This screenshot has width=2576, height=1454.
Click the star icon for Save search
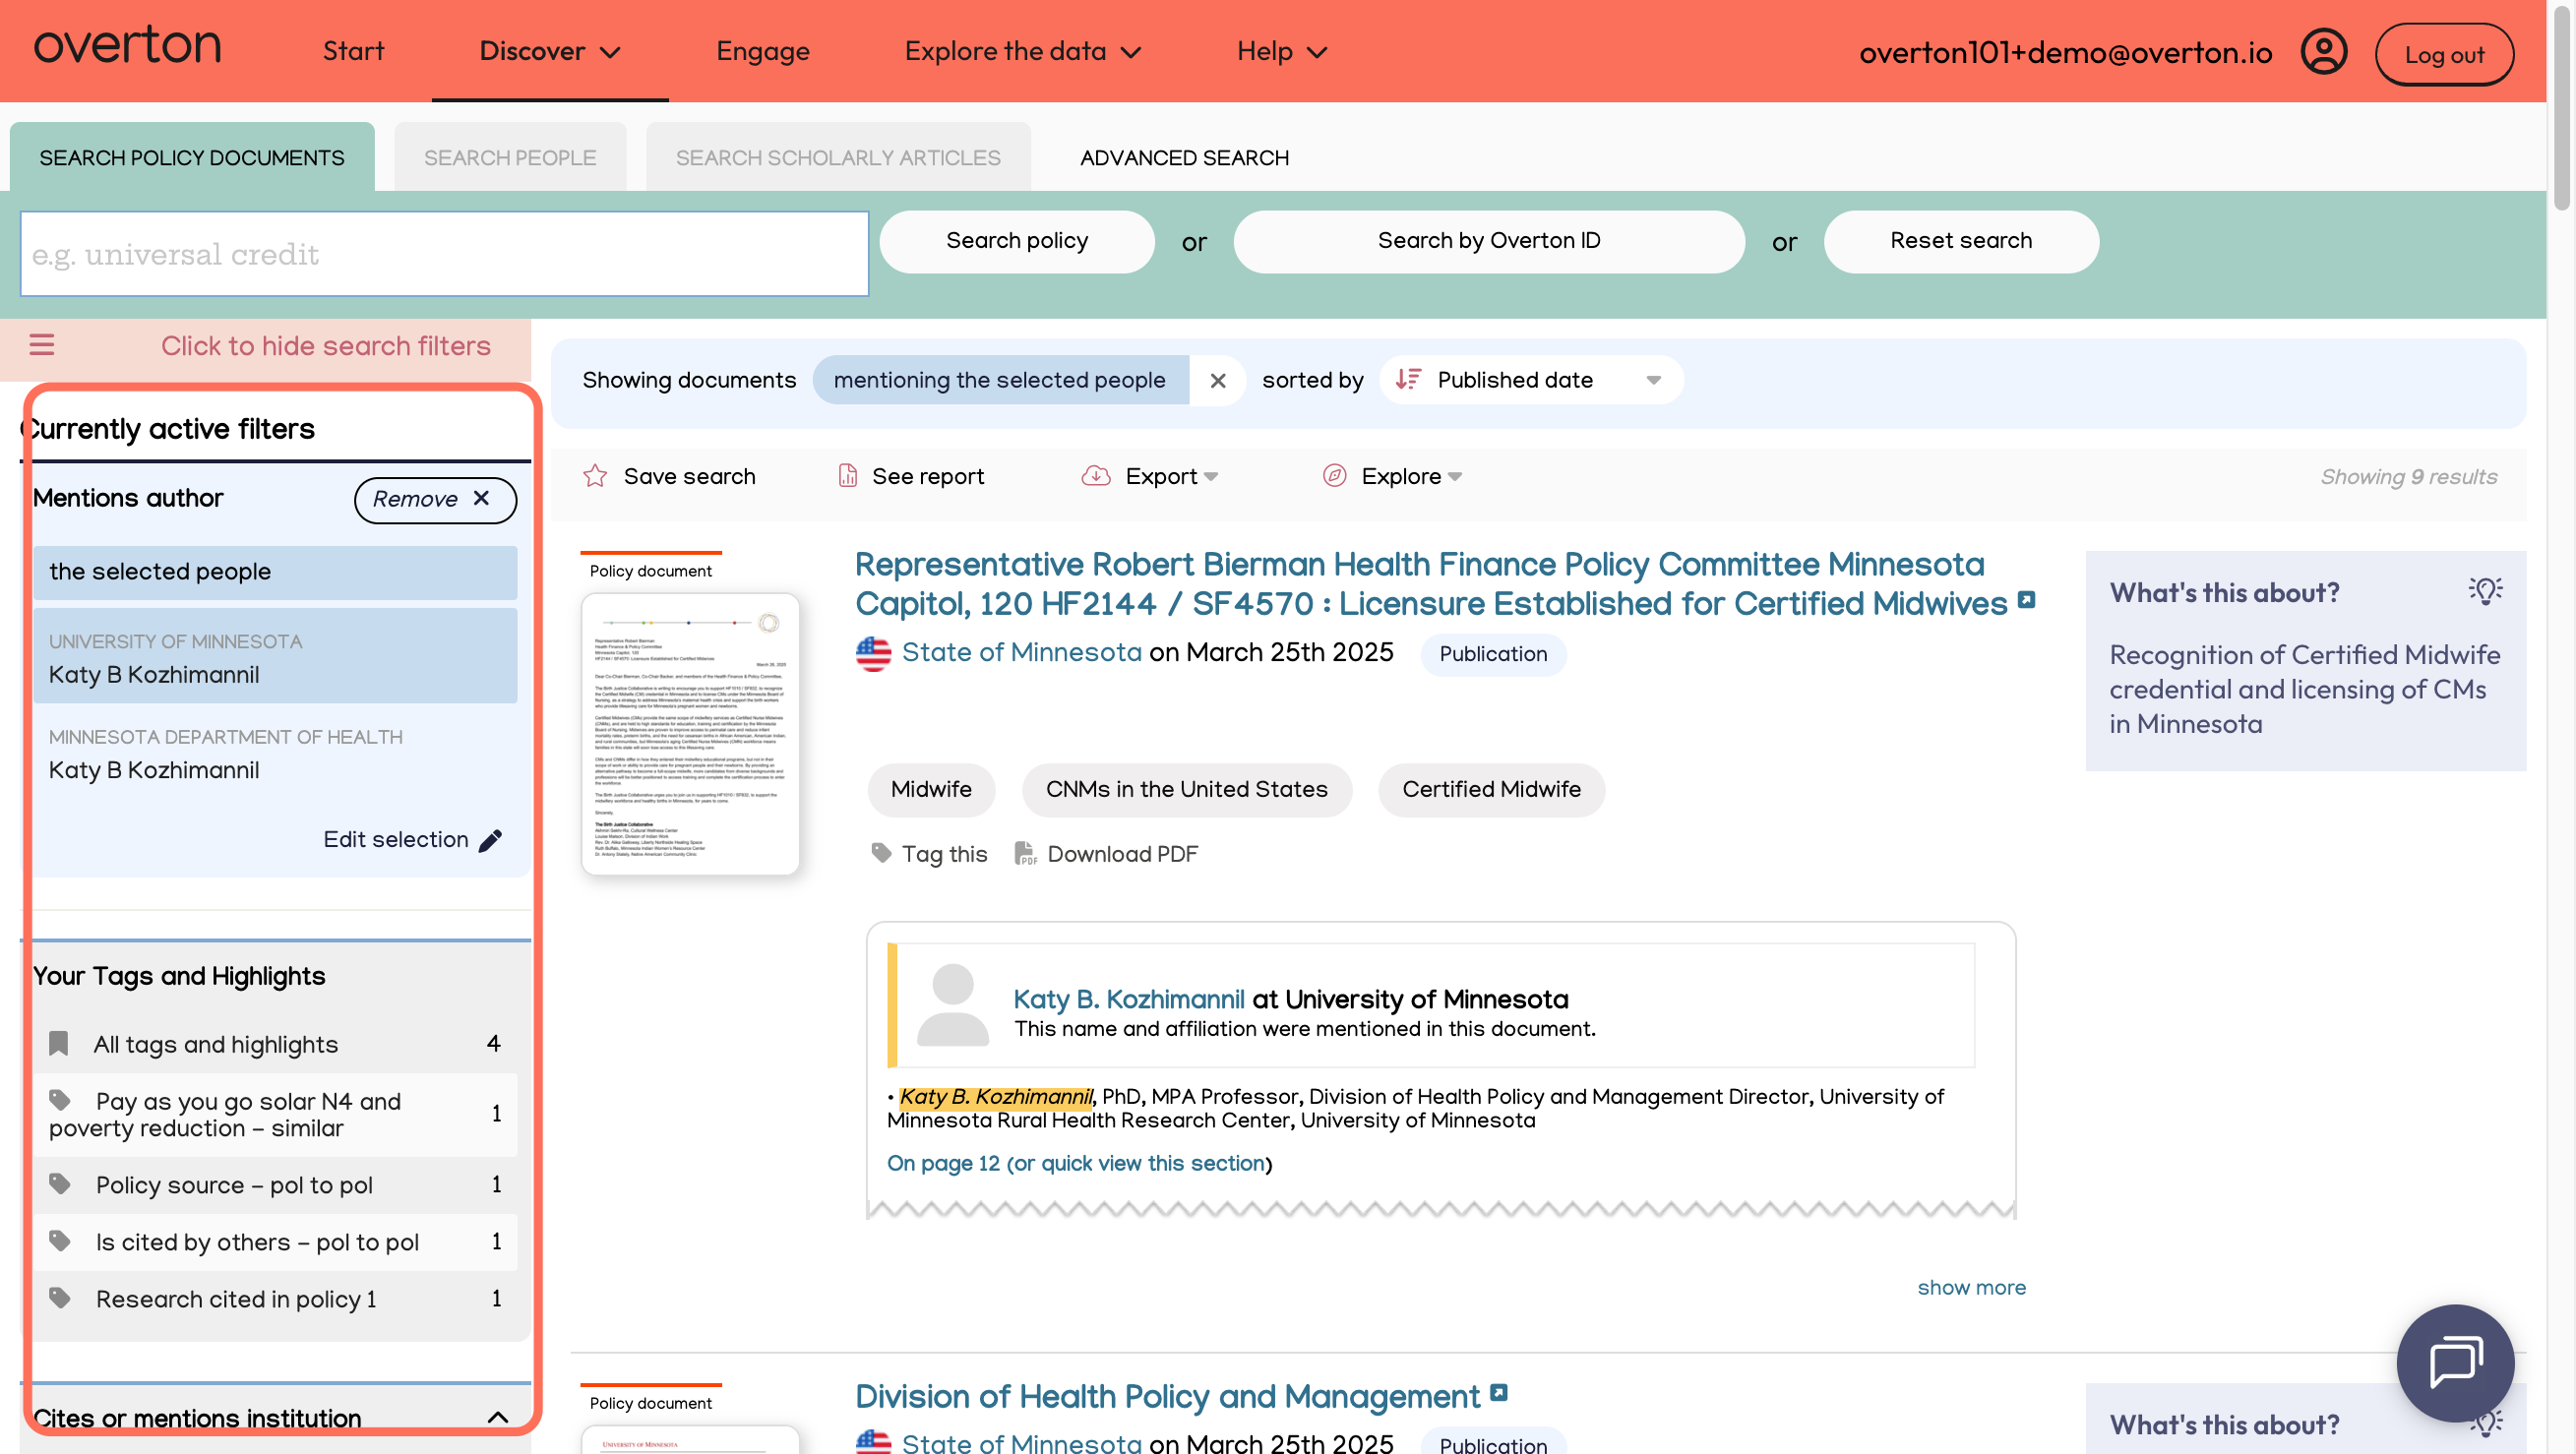click(x=595, y=476)
